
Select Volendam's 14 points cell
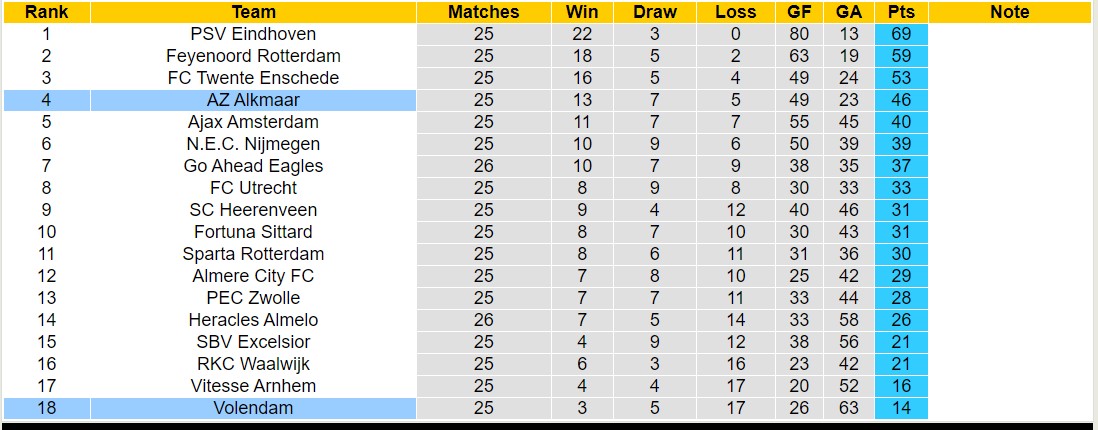click(x=901, y=408)
